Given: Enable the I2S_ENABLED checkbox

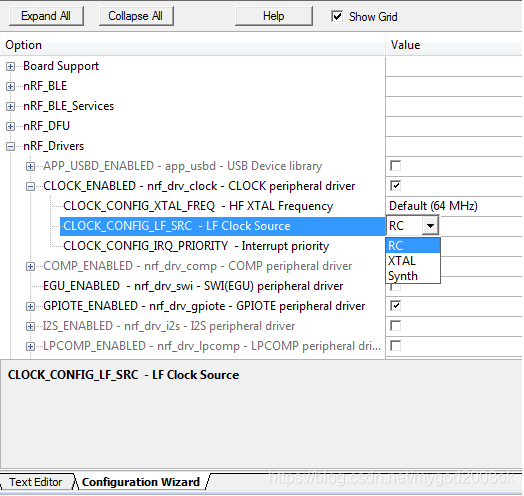Looking at the screenshot, I should [x=395, y=326].
